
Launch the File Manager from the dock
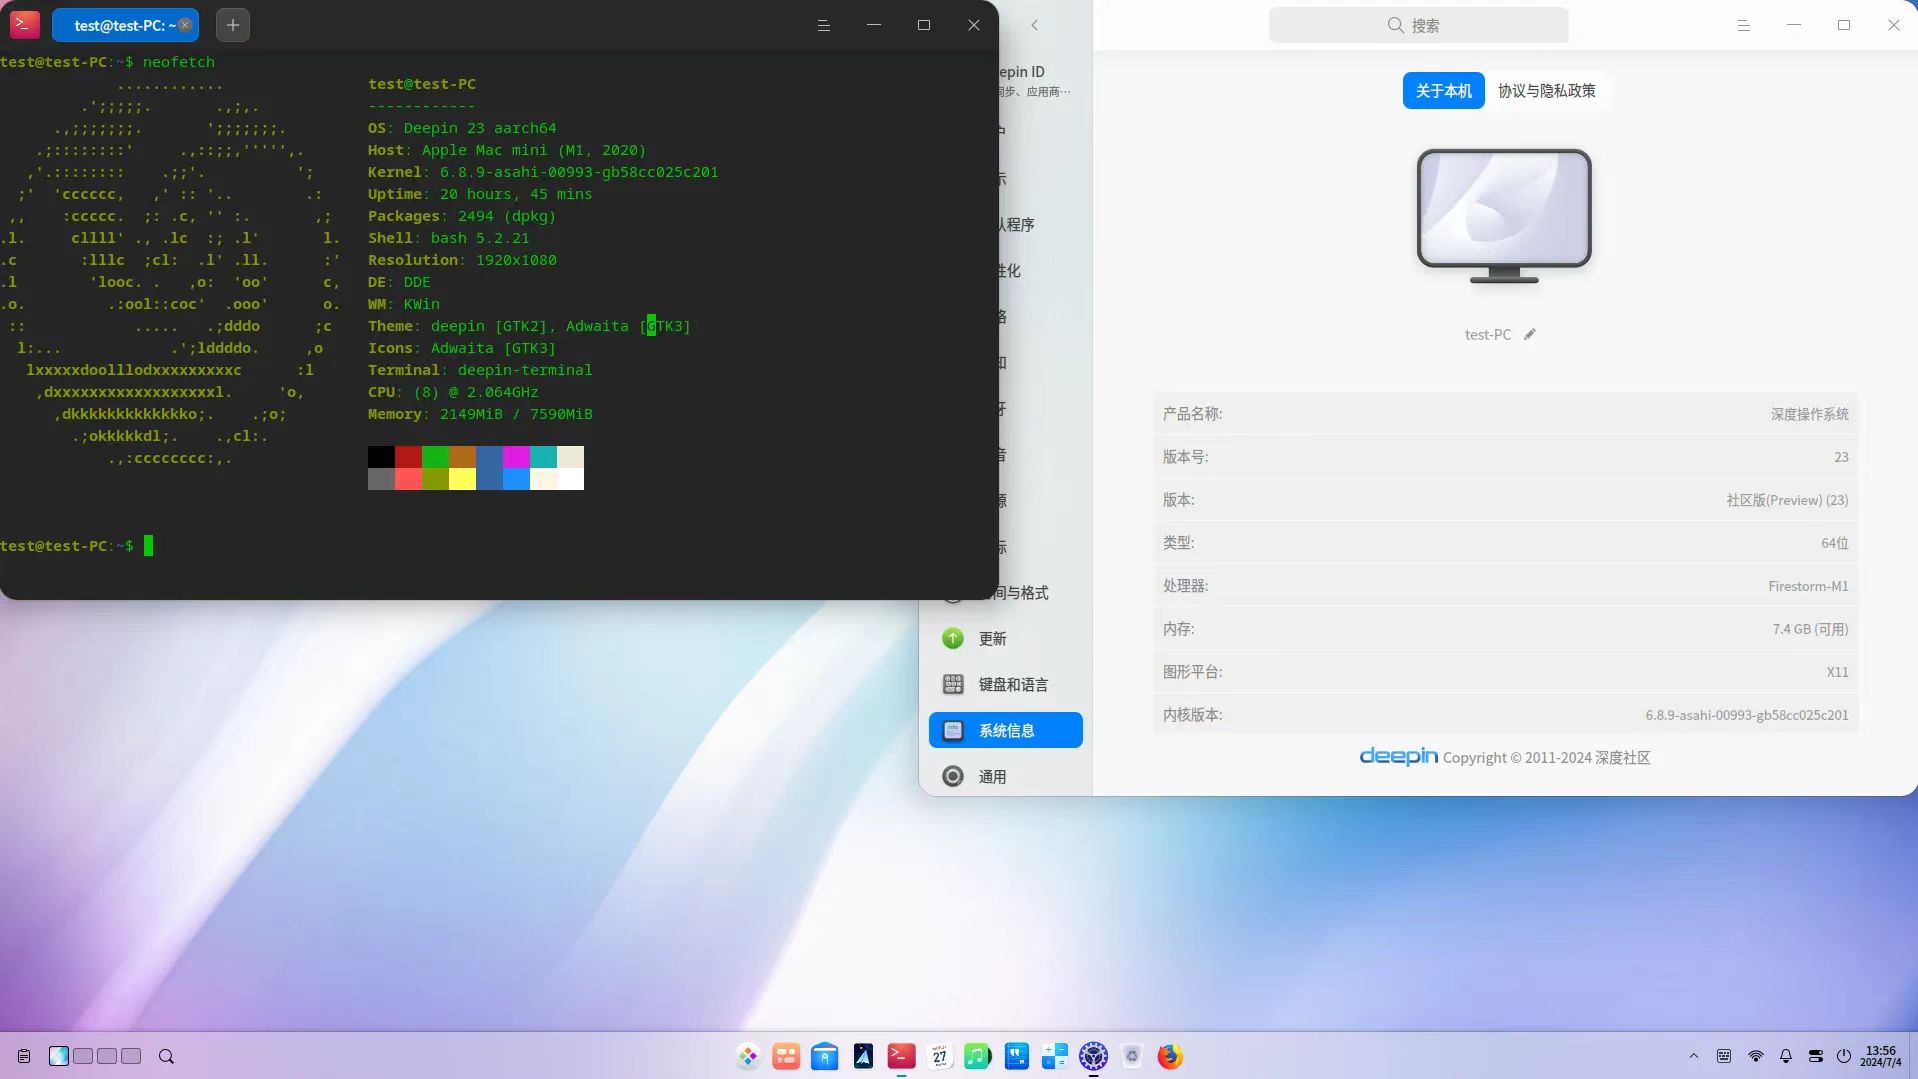pos(824,1056)
